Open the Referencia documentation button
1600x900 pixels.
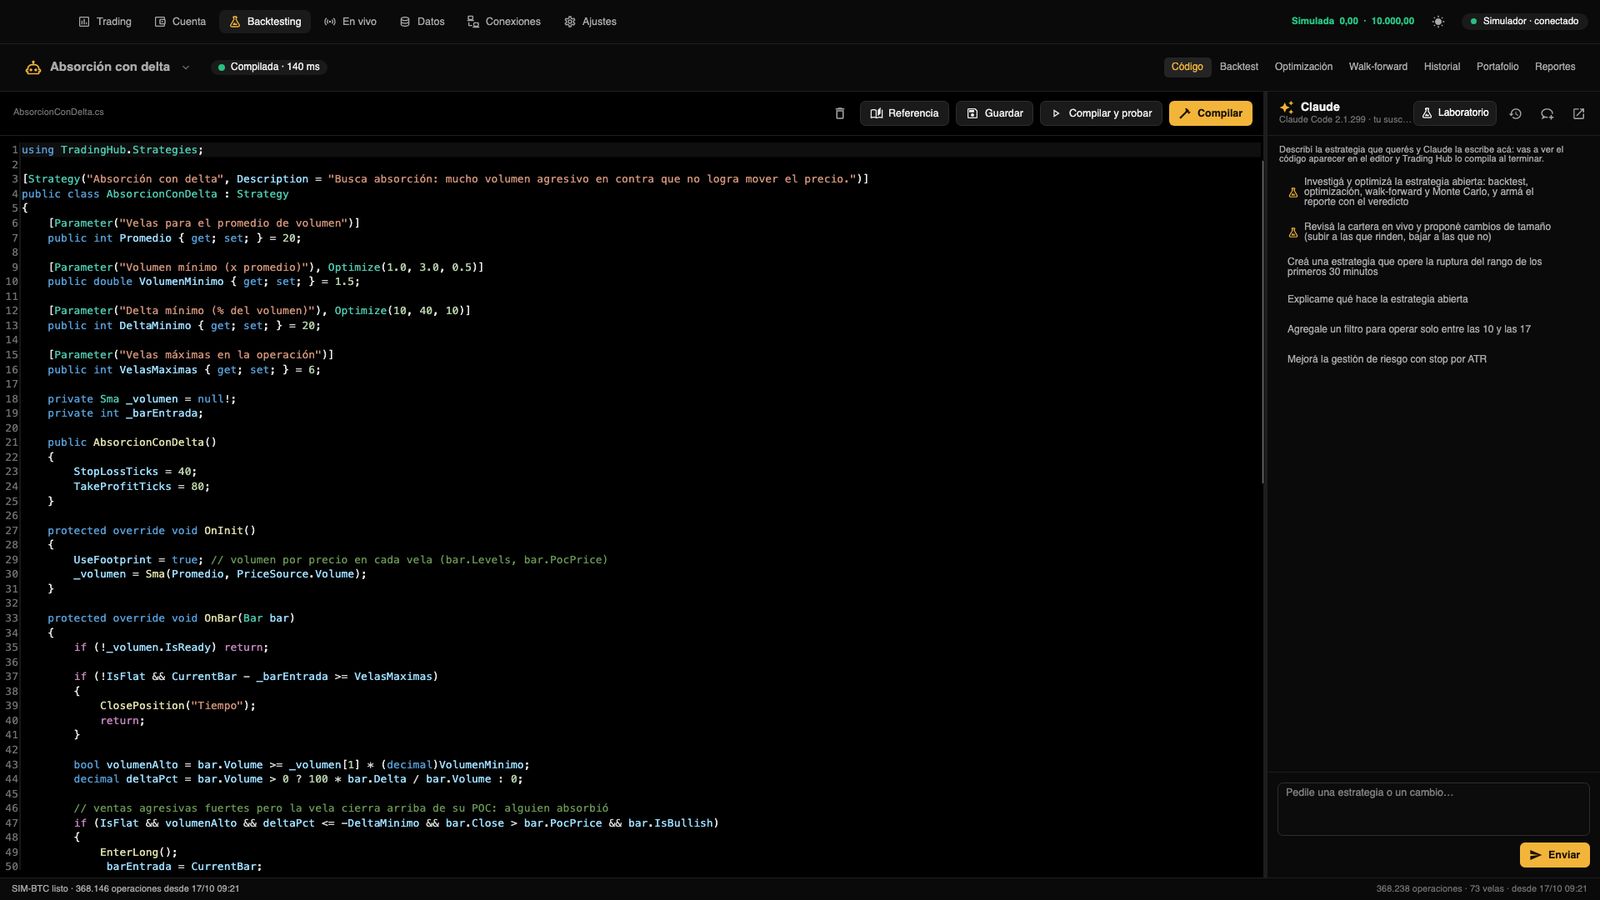904,113
